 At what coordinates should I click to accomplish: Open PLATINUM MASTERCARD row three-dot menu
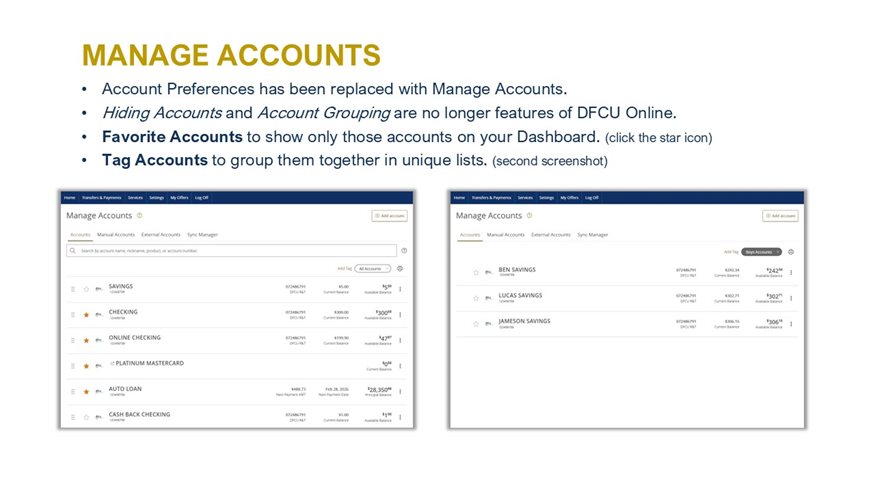coord(401,366)
